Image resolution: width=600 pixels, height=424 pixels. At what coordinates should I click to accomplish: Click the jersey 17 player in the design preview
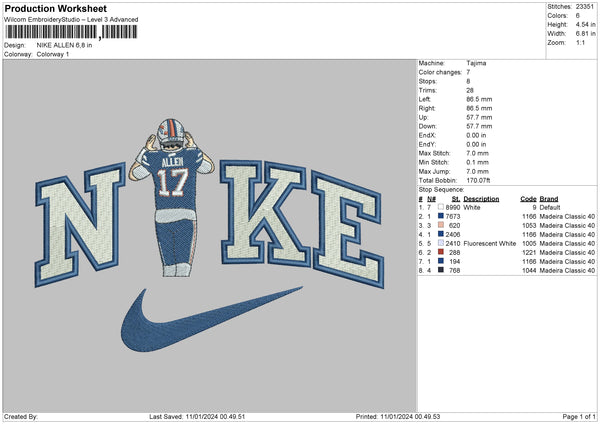point(171,197)
